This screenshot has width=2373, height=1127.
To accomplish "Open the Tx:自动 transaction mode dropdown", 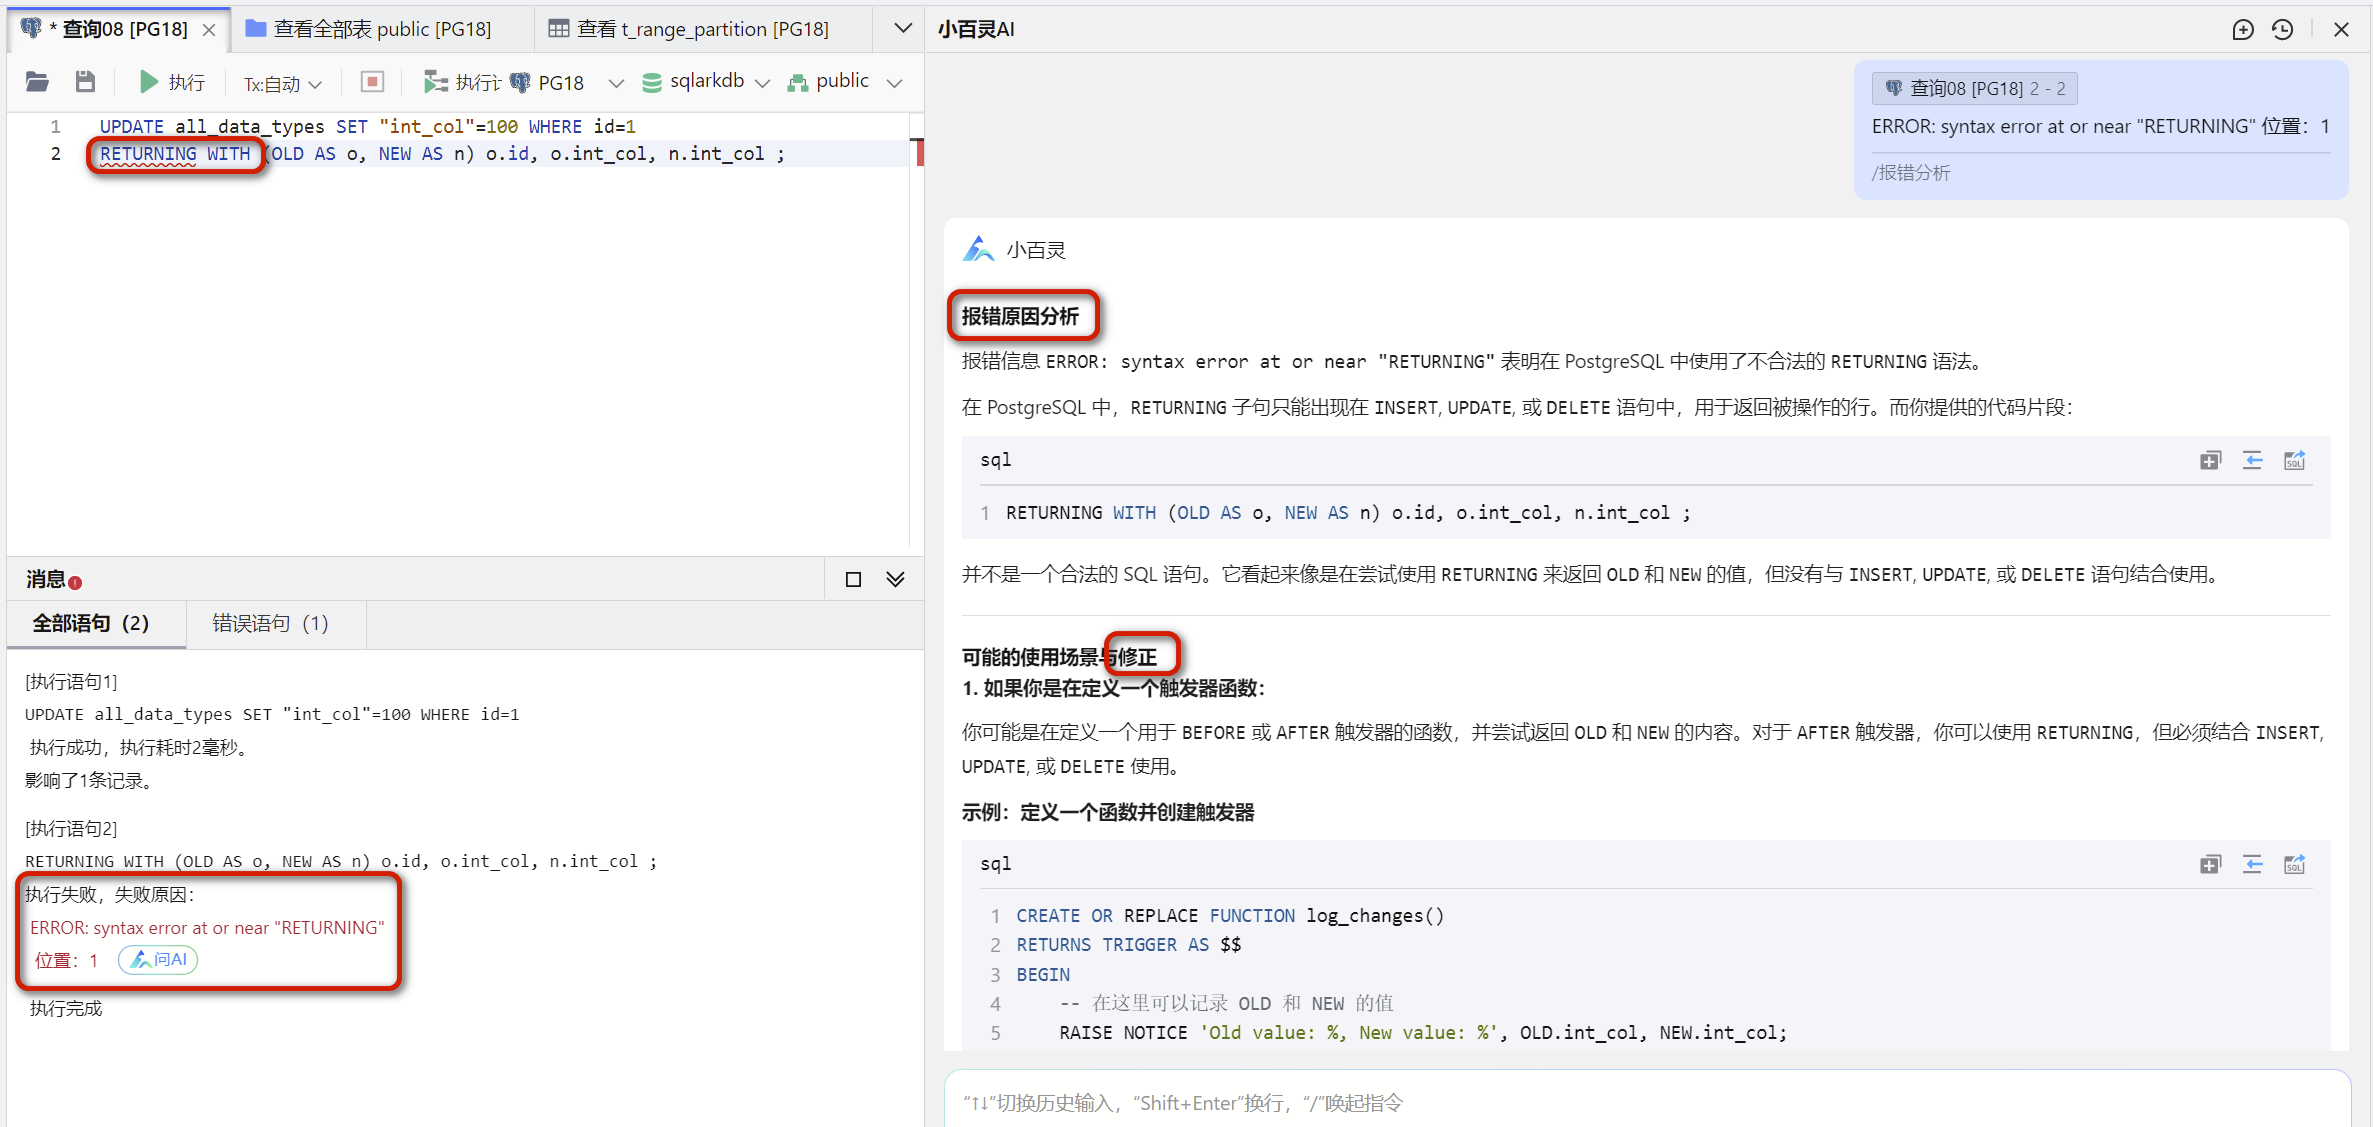I will tap(282, 83).
